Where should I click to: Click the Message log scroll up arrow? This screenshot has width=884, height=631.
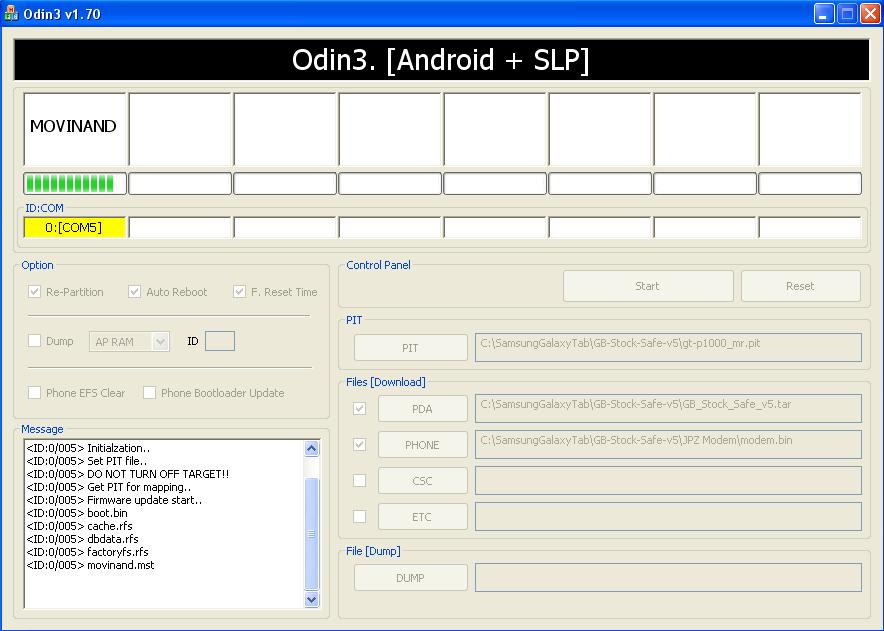coord(312,449)
